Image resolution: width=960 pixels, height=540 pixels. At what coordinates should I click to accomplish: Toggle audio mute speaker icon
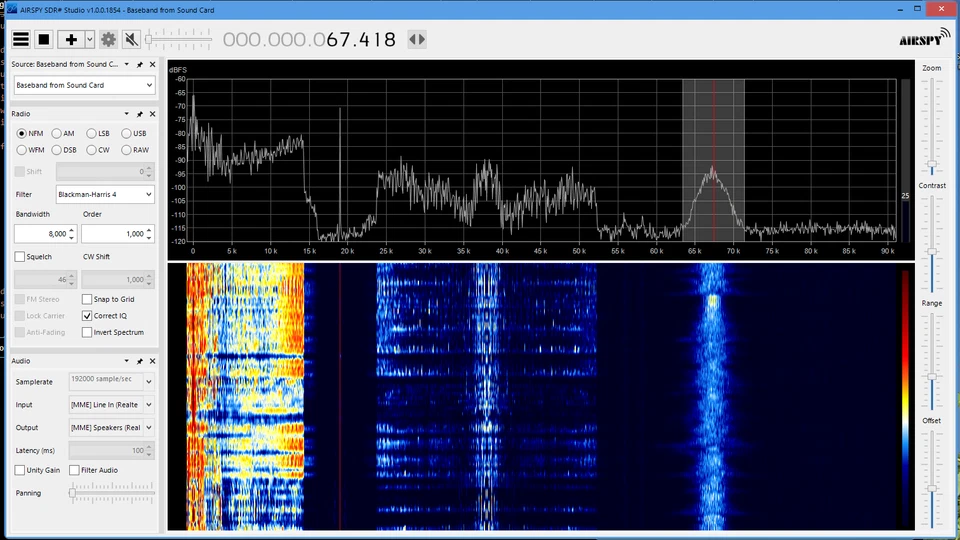click(x=131, y=39)
